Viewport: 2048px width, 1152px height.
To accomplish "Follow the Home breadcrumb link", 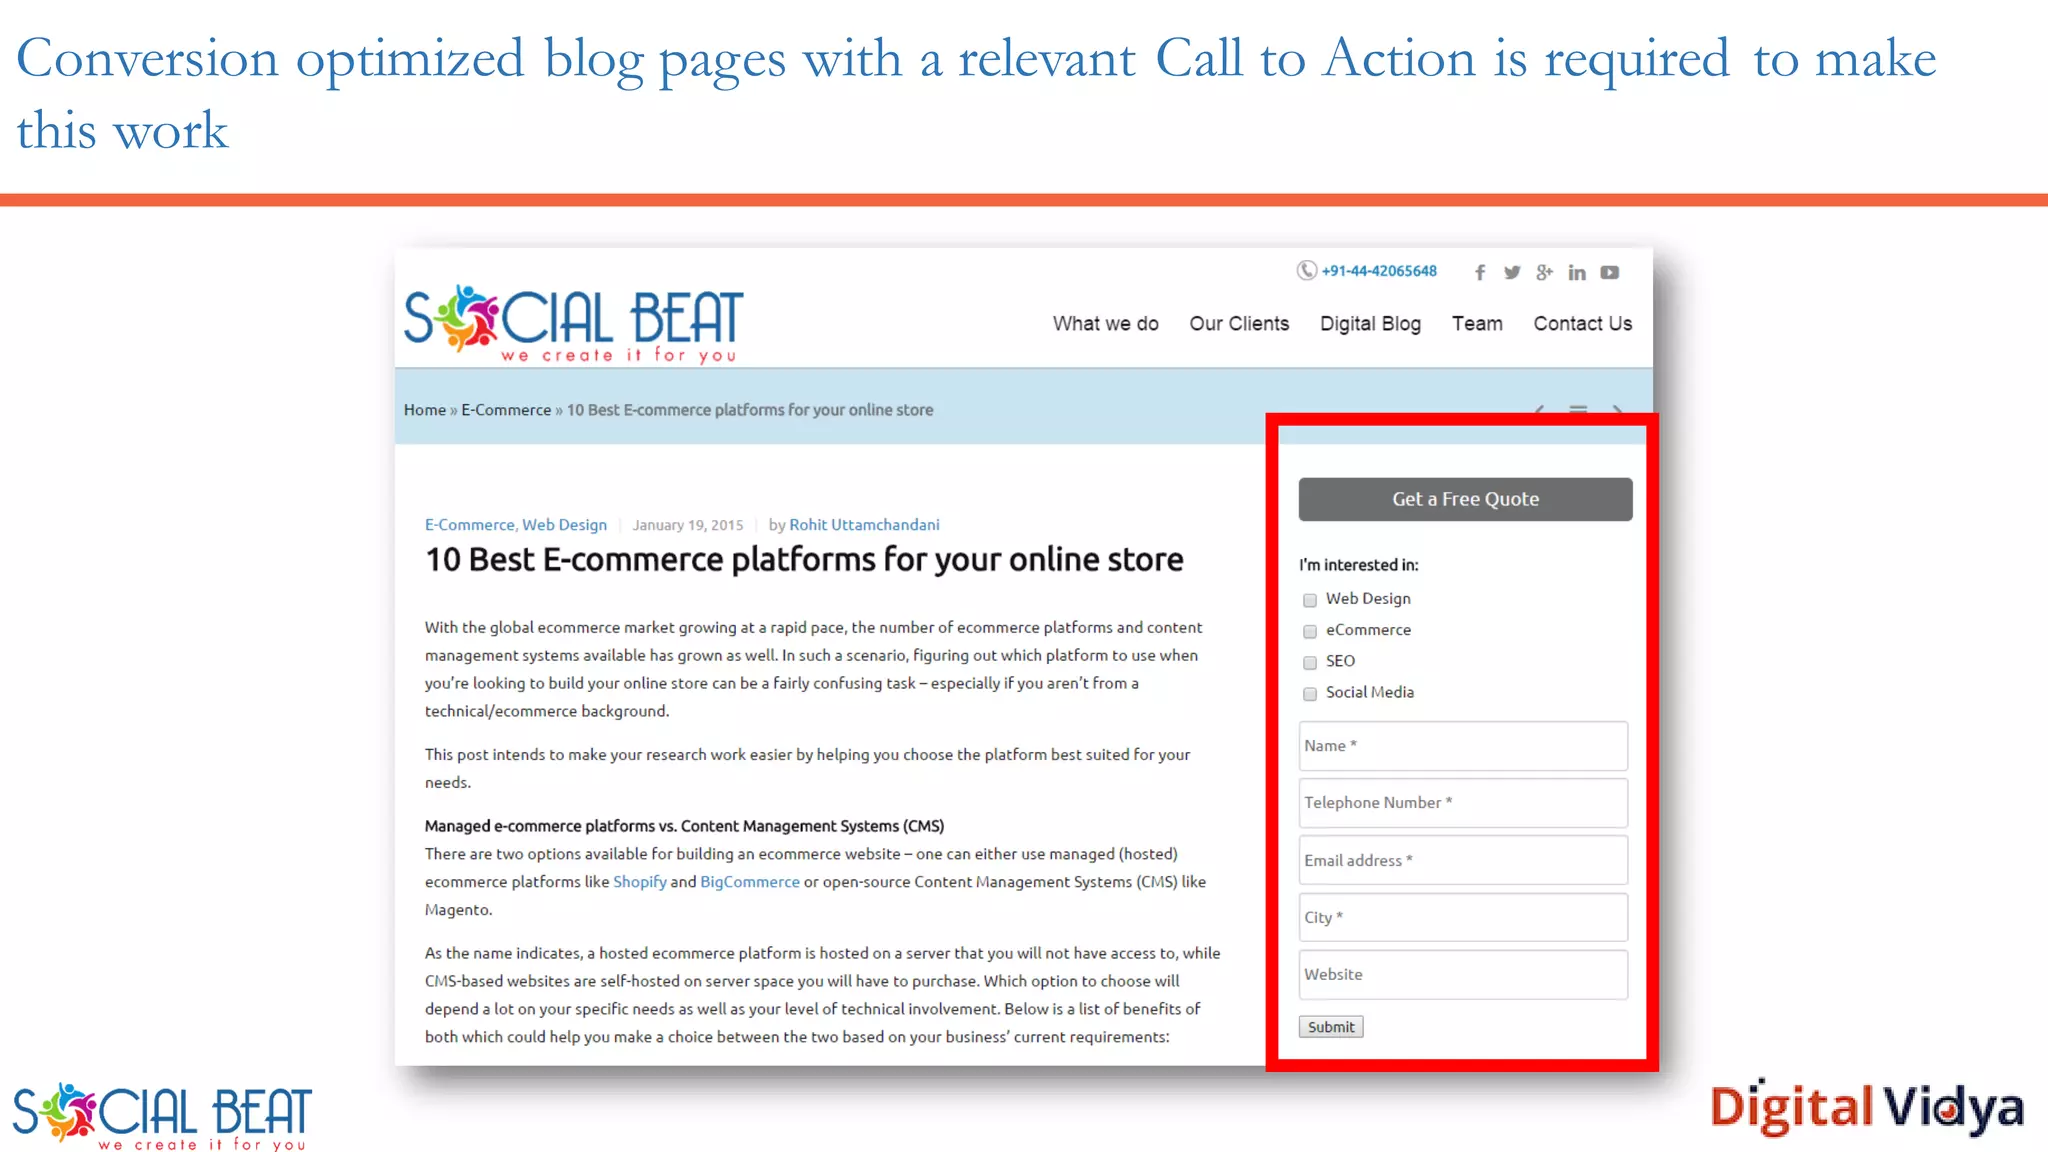I will pyautogui.click(x=425, y=409).
